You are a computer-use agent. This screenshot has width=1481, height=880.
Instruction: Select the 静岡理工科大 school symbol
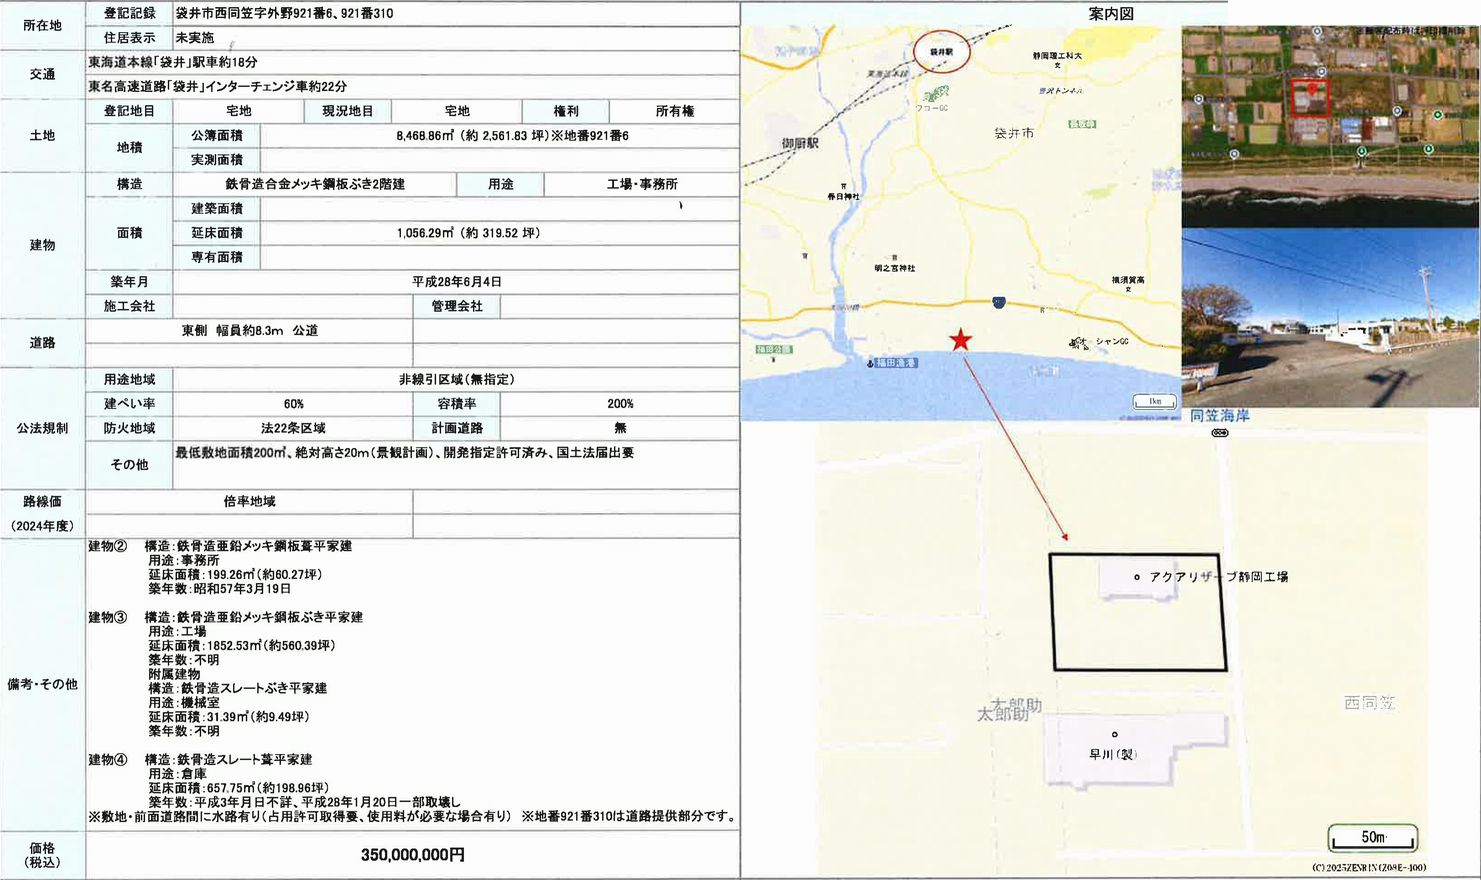tap(1057, 66)
